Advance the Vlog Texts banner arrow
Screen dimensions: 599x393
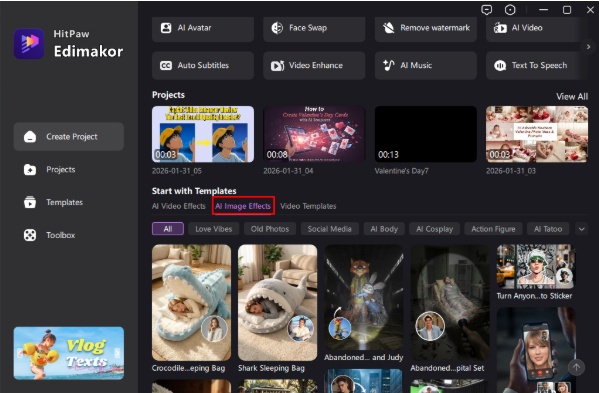(117, 353)
